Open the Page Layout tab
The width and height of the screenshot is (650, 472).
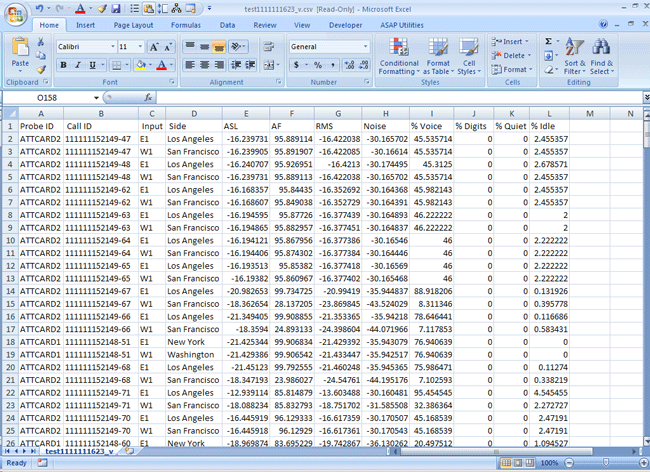(x=133, y=25)
